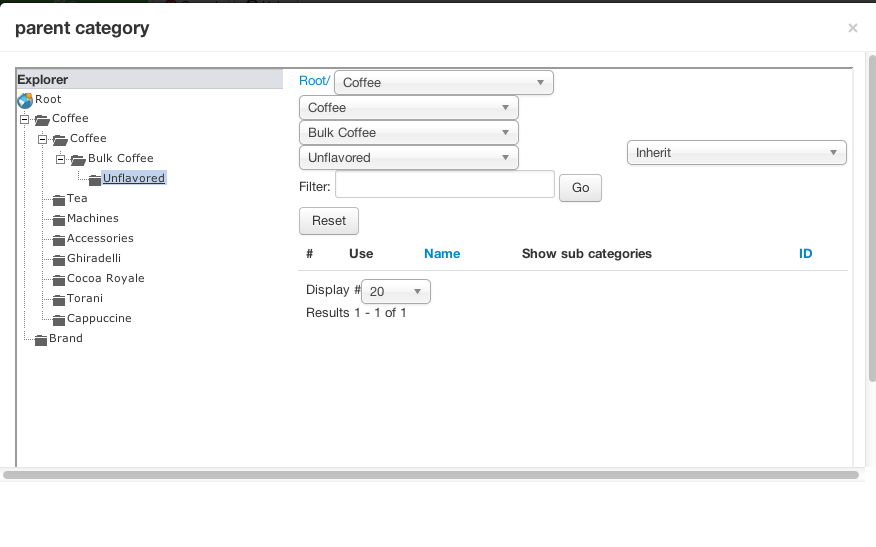876x547 pixels.
Task: Select Accessories in the category tree
Action: point(100,239)
